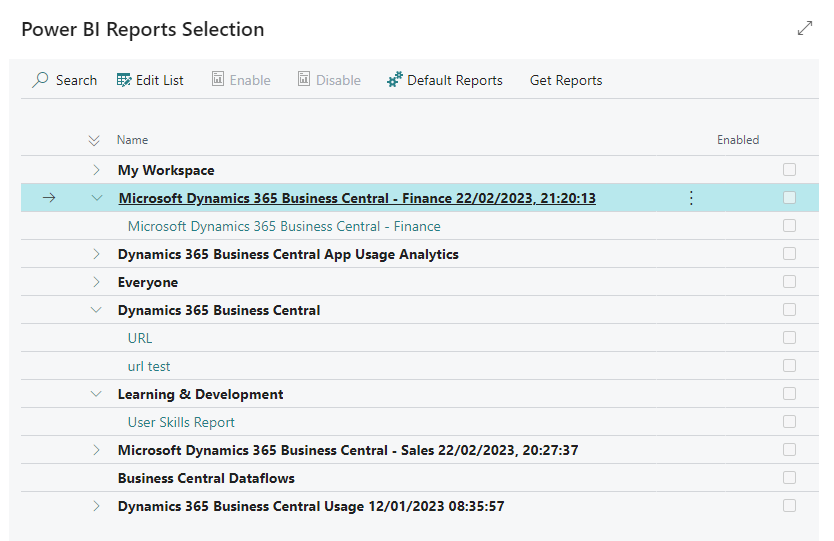
Task: Click the row selector arrow beside the Finance workspace
Action: pos(49,198)
